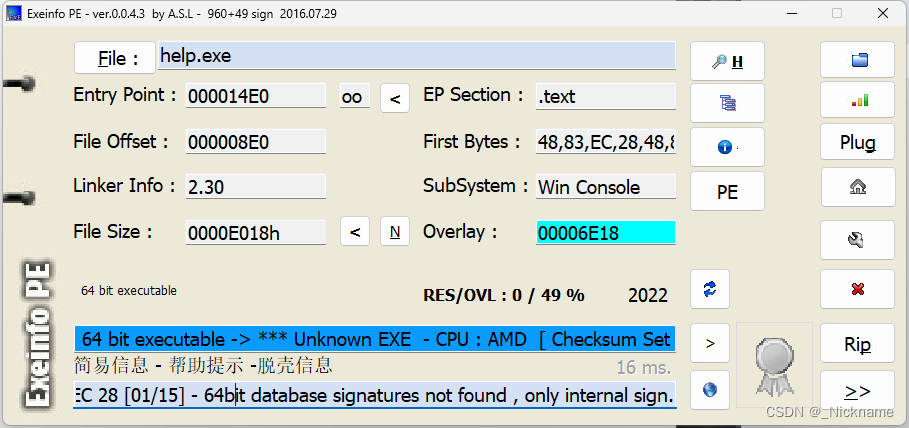The height and width of the screenshot is (428, 909).
Task: Click the blue refresh arrows icon
Action: point(710,289)
